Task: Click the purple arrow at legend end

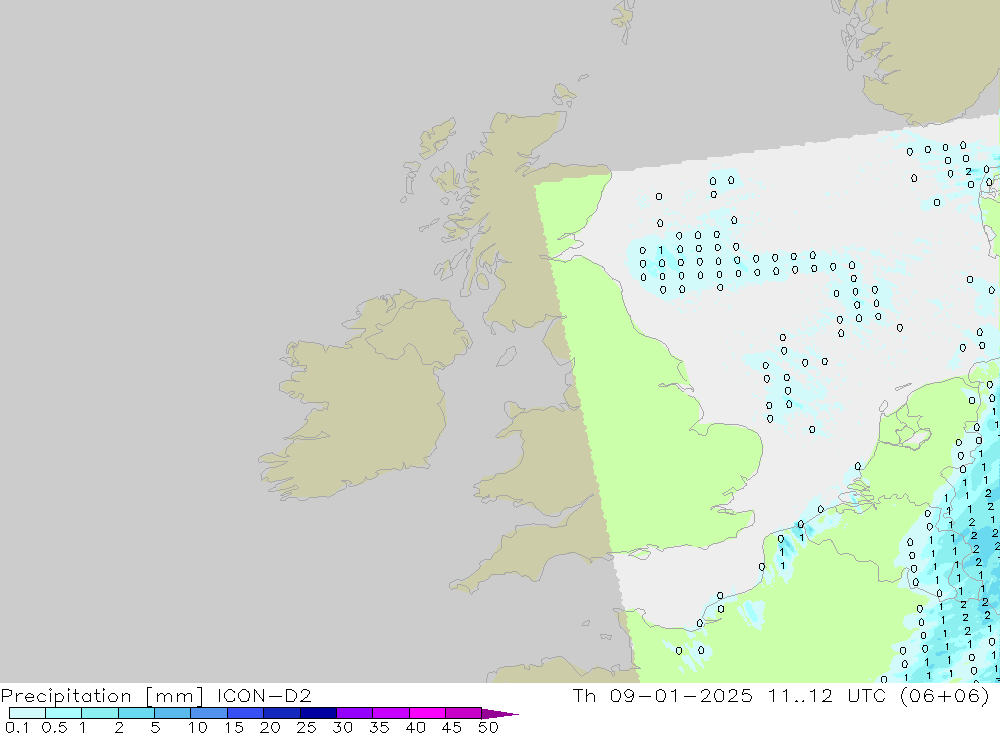Action: point(502,714)
